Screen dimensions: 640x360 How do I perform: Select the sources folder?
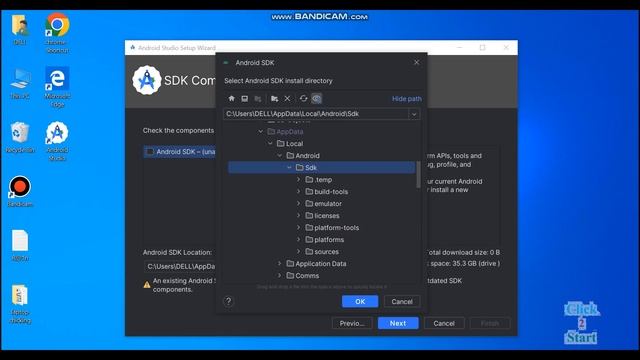[x=322, y=251]
